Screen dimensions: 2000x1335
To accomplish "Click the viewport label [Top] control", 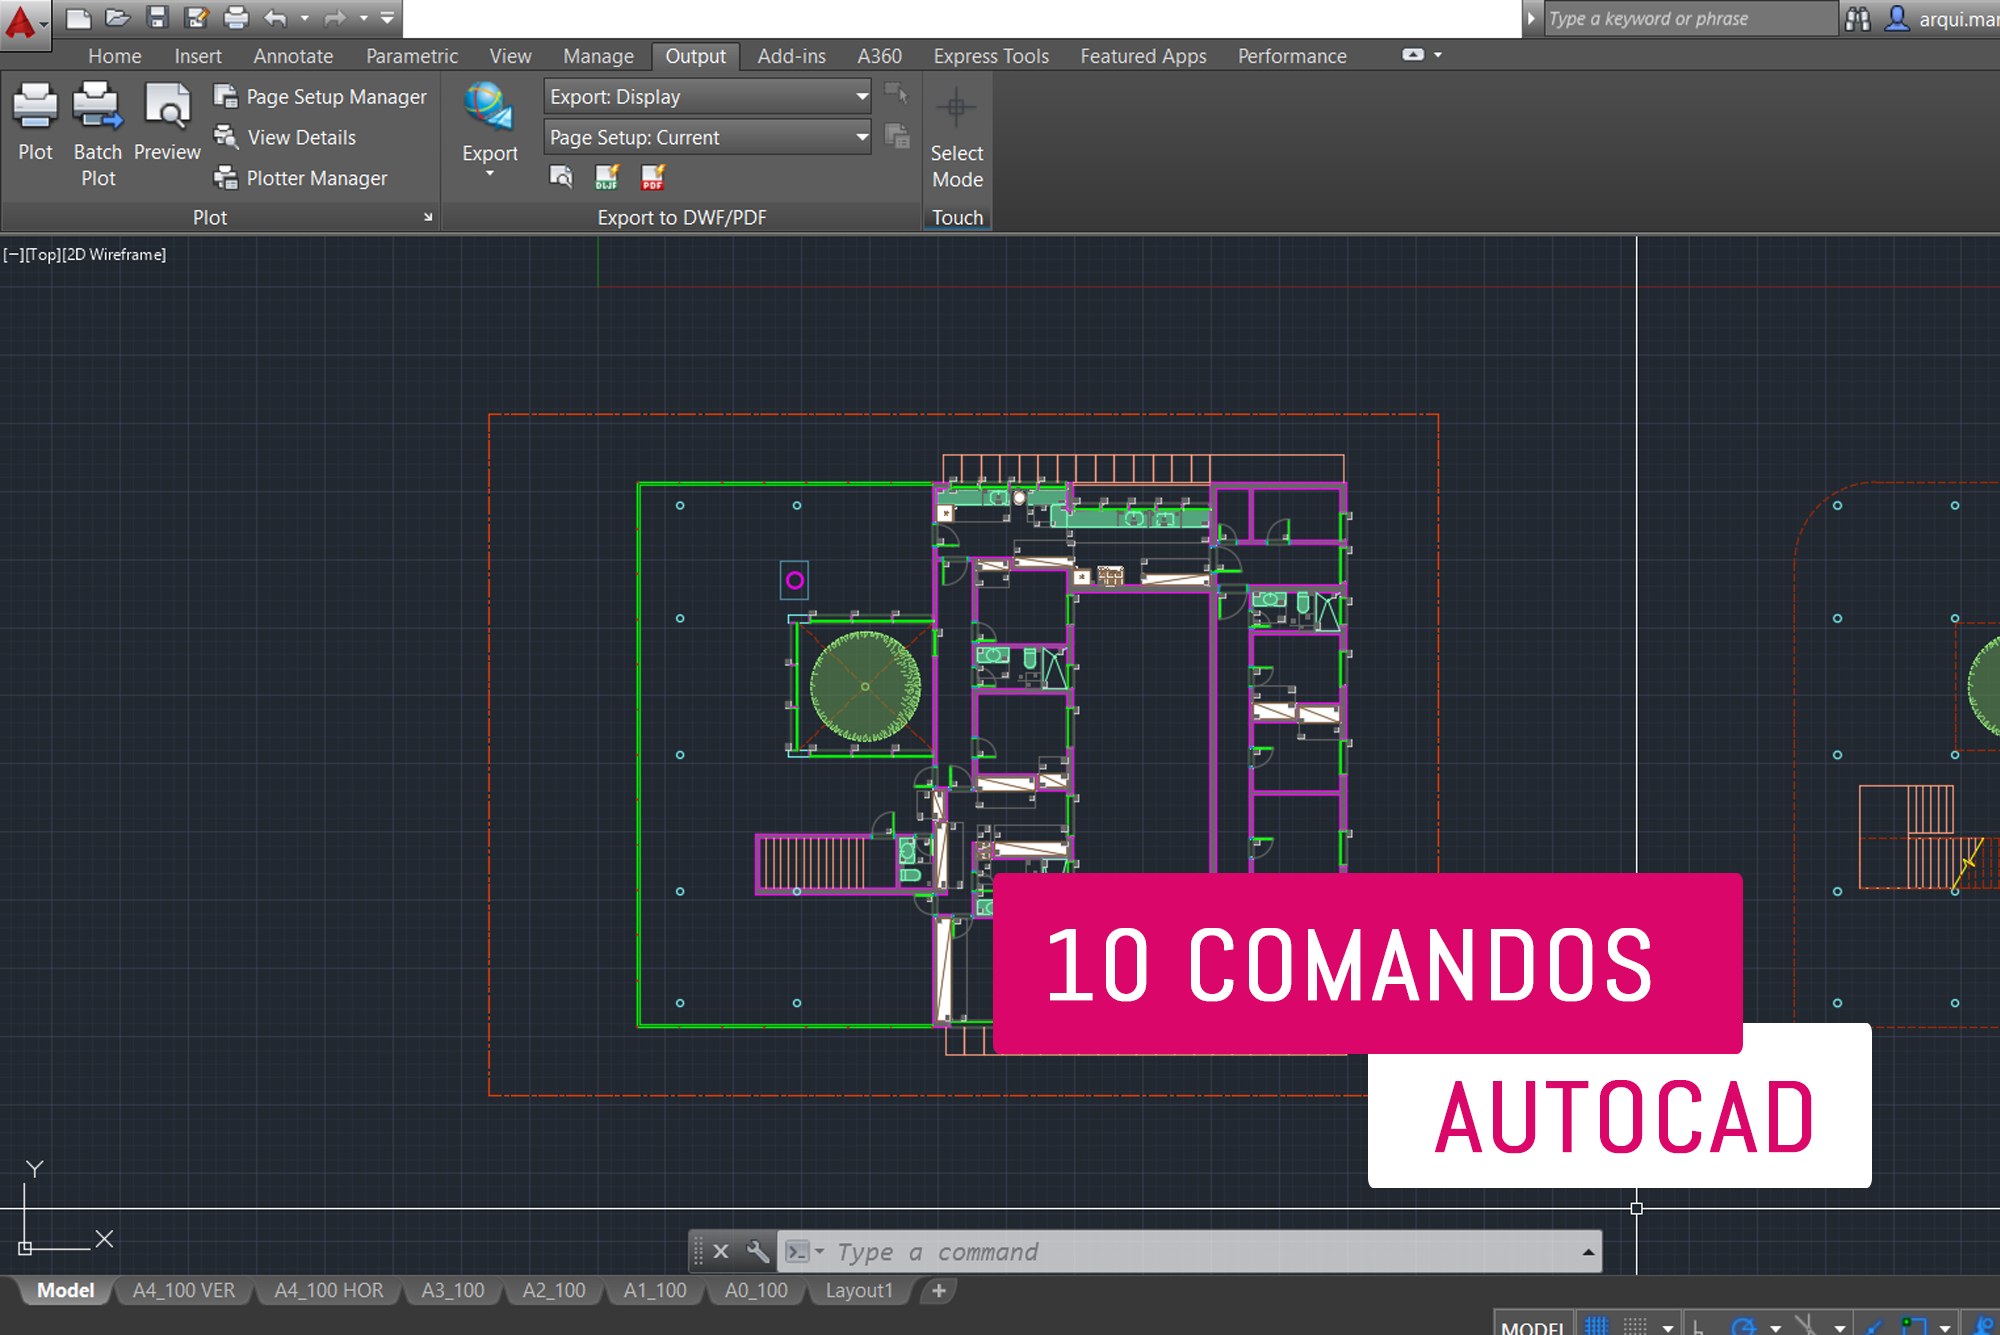I will click(x=43, y=254).
